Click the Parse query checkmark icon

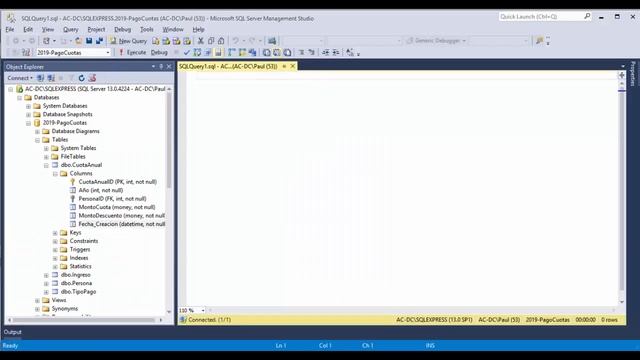pos(187,52)
